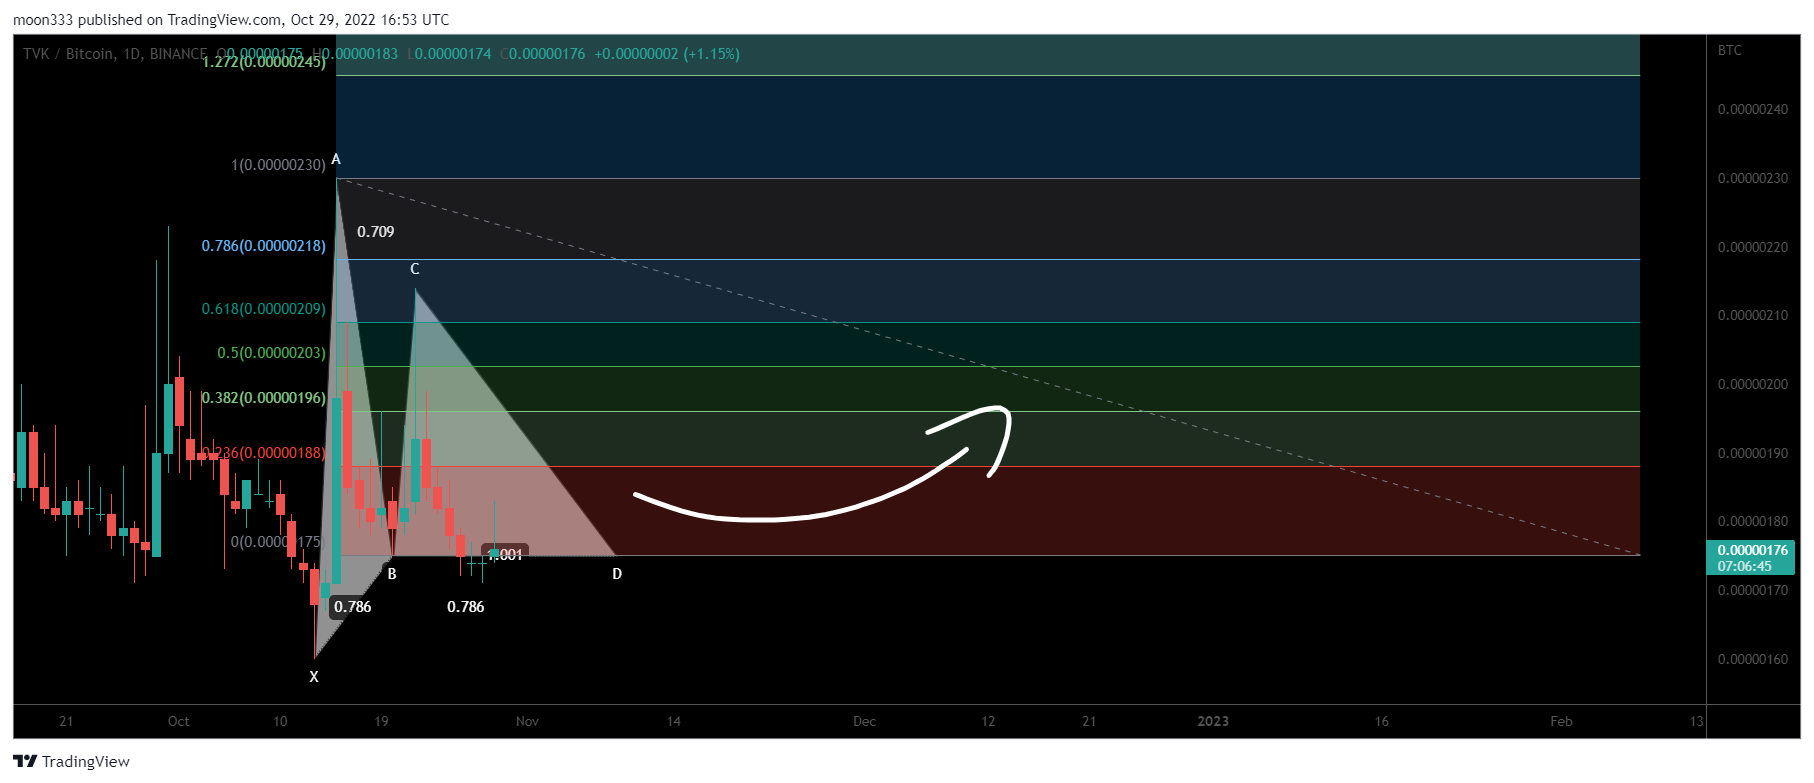Screen dimensions: 1814x783
Task: Click the 1(0.00000230) Fibonacci level label
Action: pyautogui.click(x=278, y=165)
